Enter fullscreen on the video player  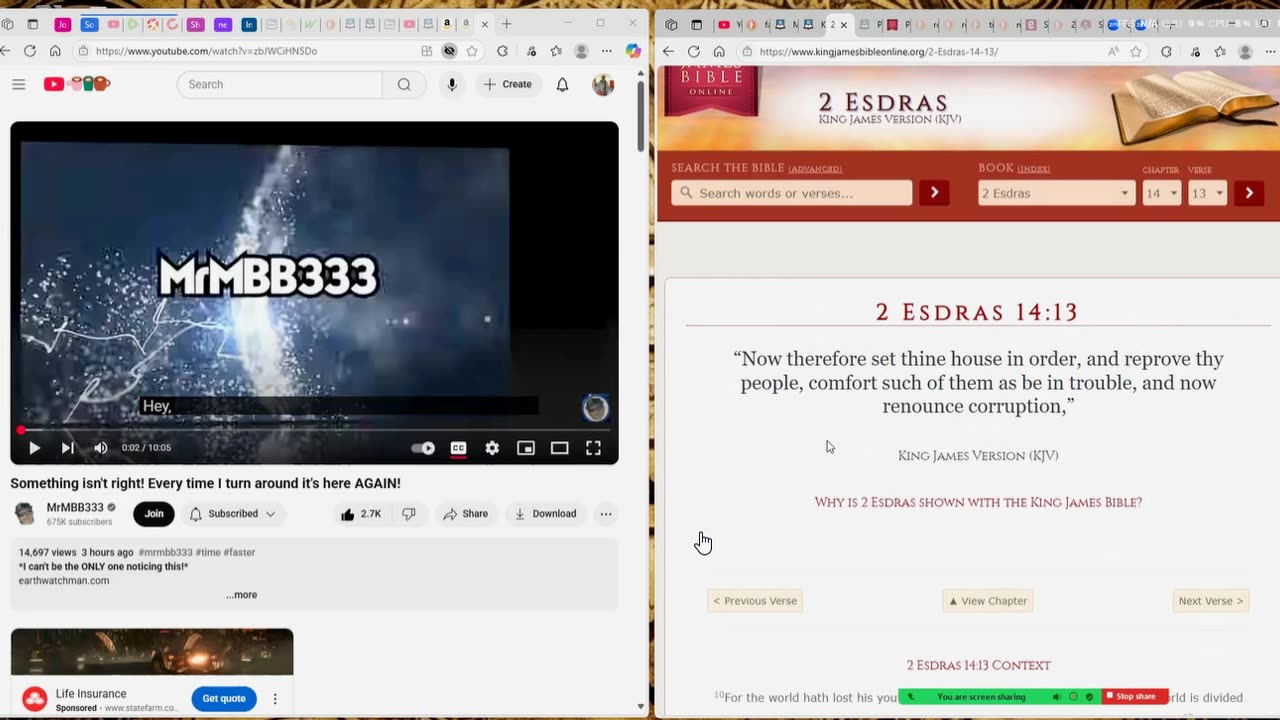[593, 448]
